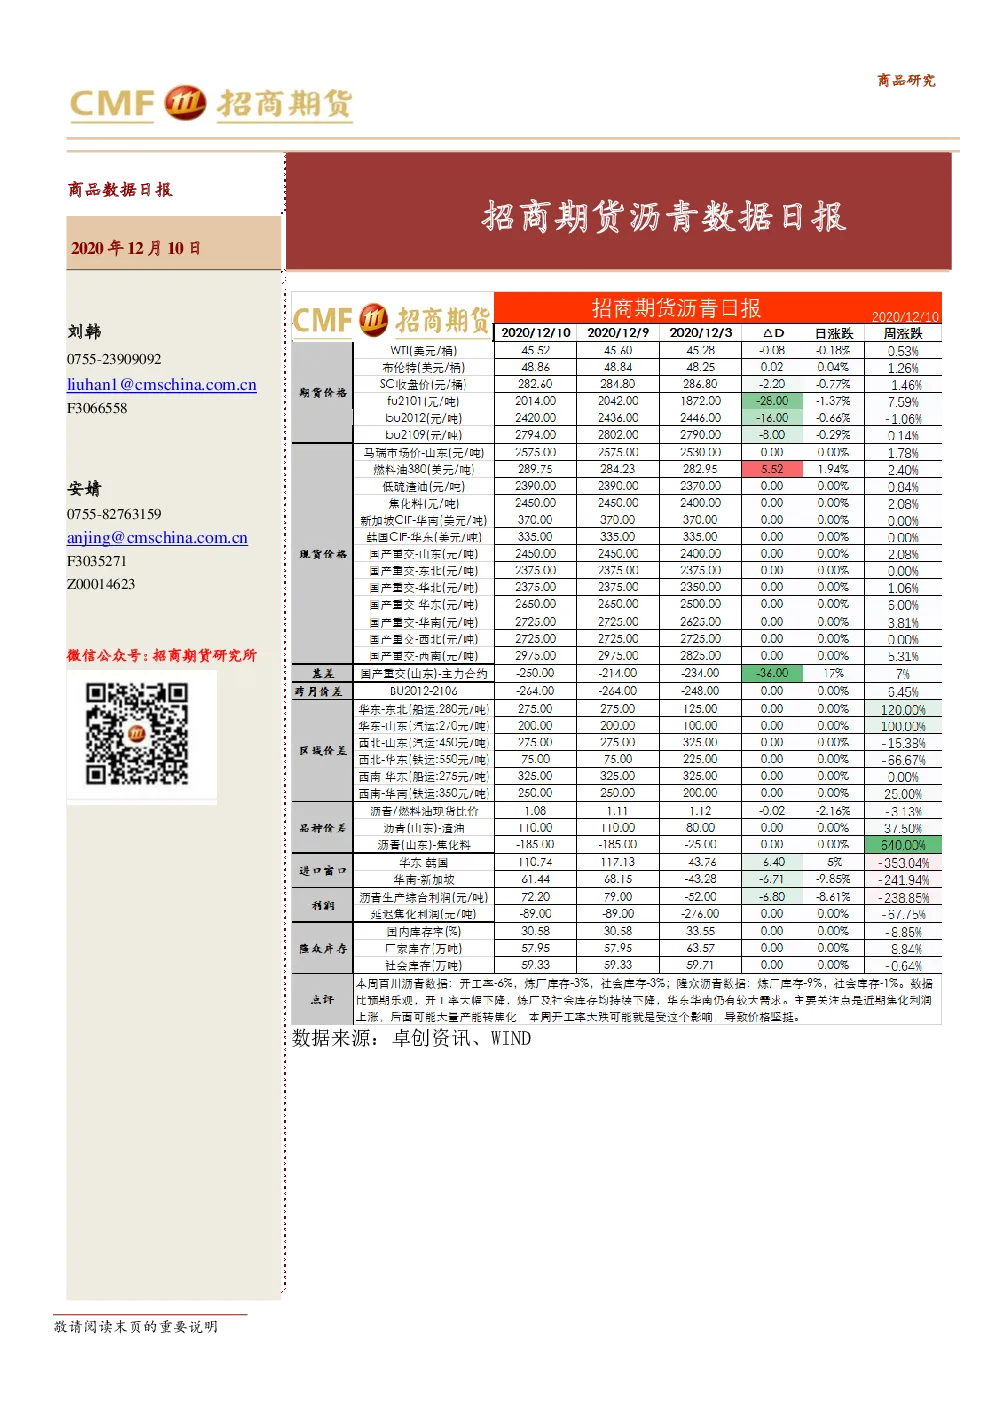Screen dimensions: 992x1403
Task: Click the '2014.00' value cell
Action: click(536, 401)
